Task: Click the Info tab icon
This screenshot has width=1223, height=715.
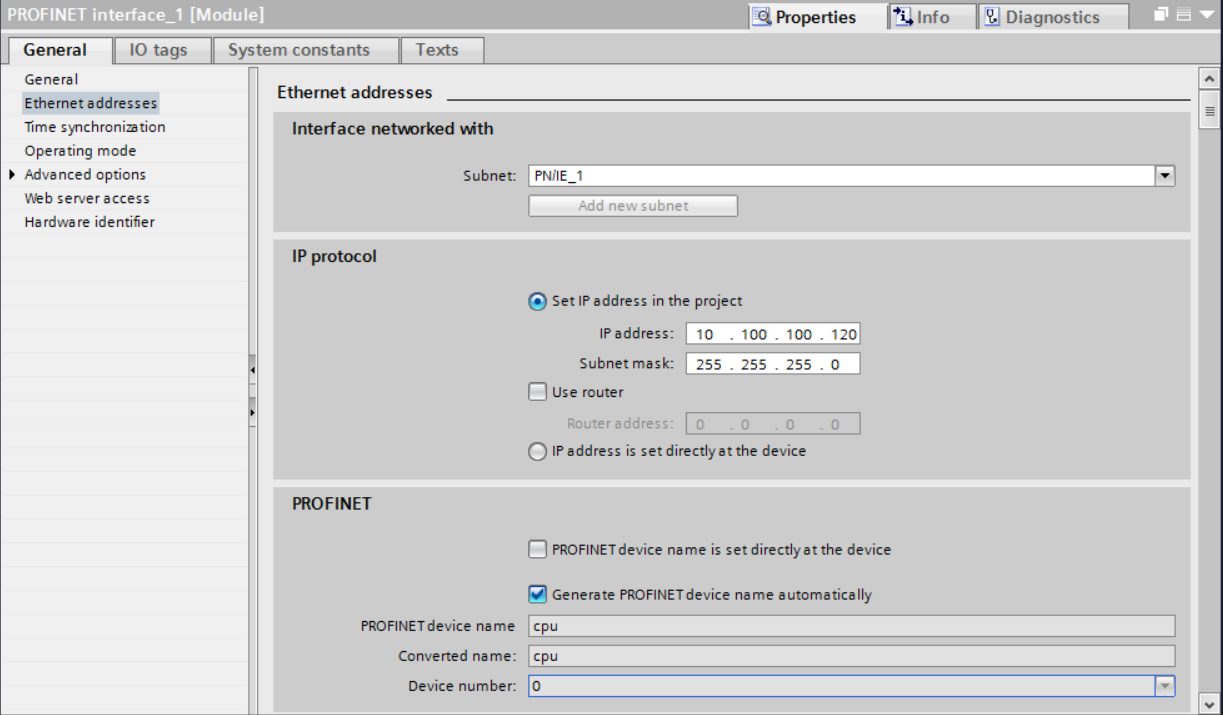Action: tap(903, 16)
